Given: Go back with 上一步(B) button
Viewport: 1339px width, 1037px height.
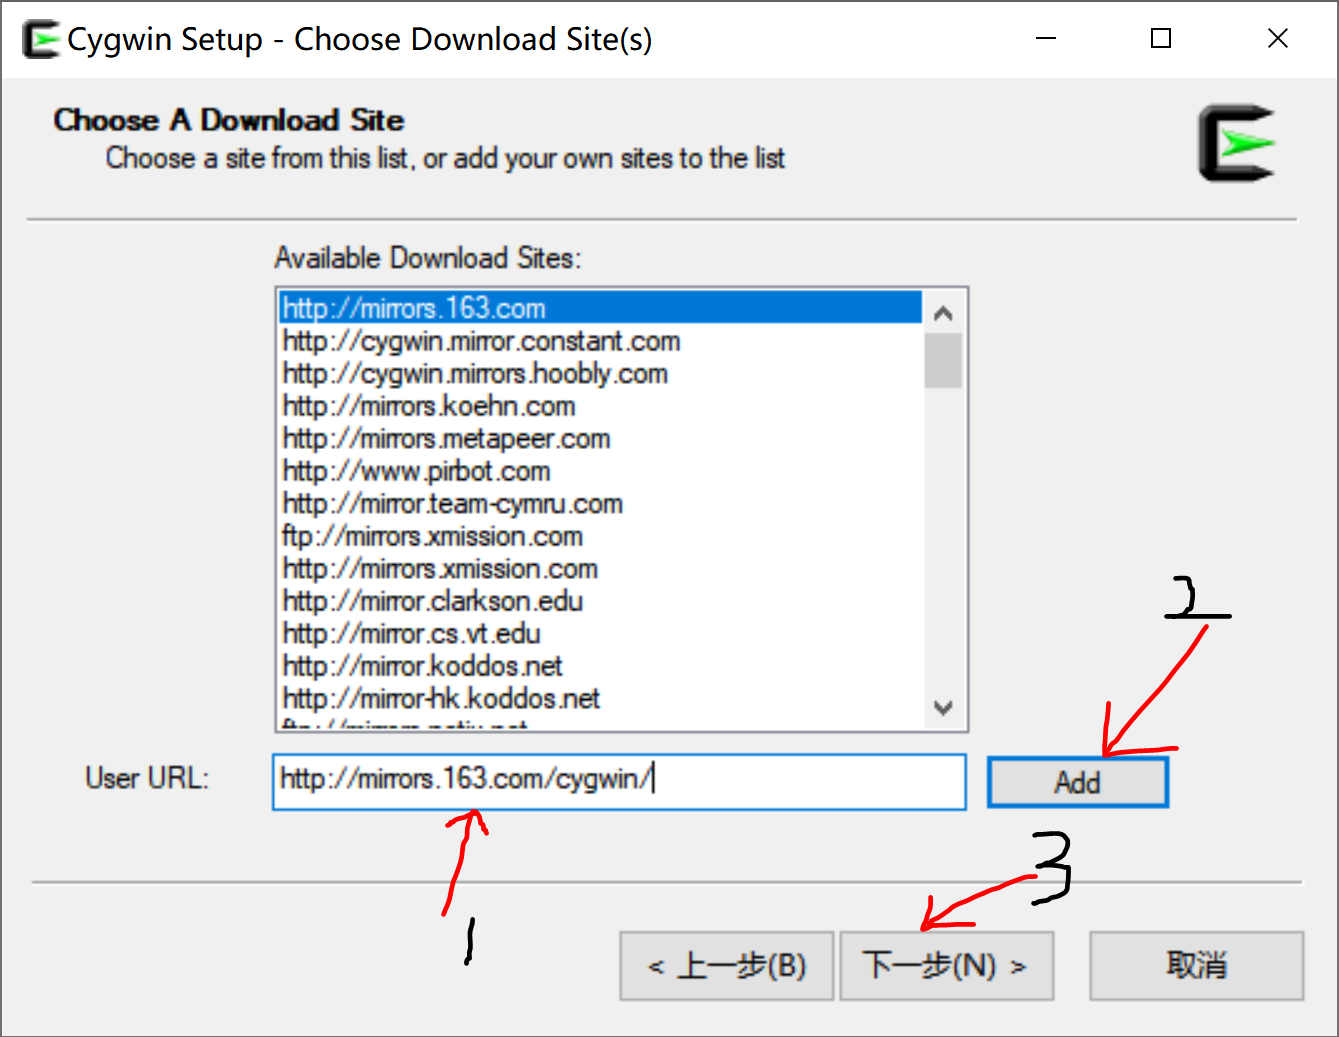Looking at the screenshot, I should (x=727, y=966).
